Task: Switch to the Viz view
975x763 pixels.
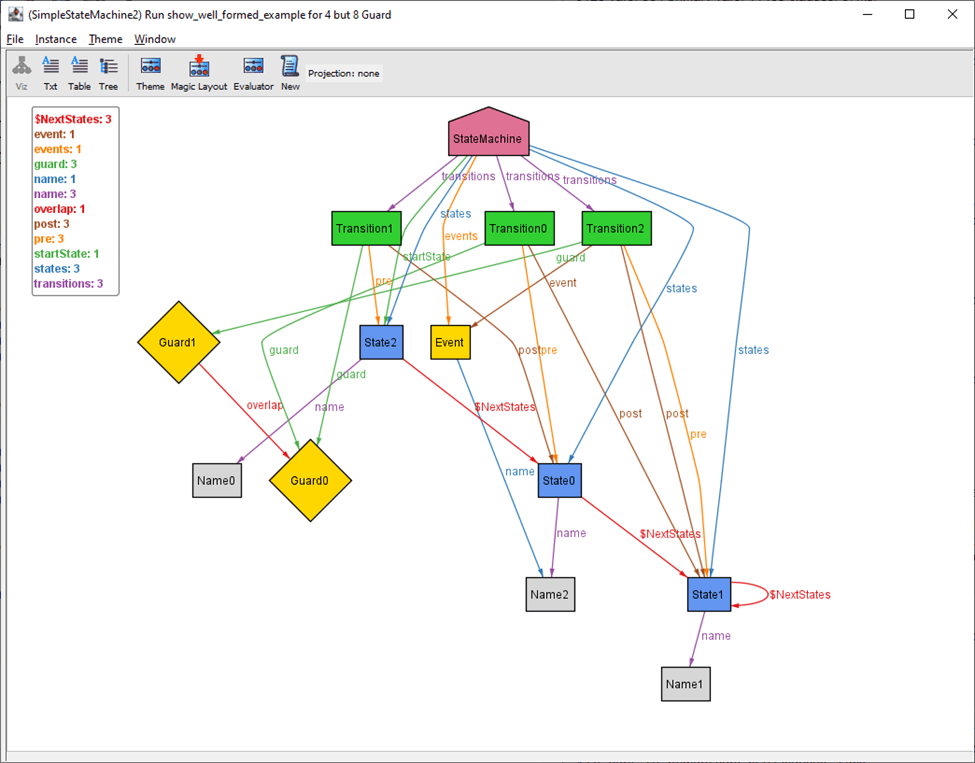Action: click(x=21, y=73)
